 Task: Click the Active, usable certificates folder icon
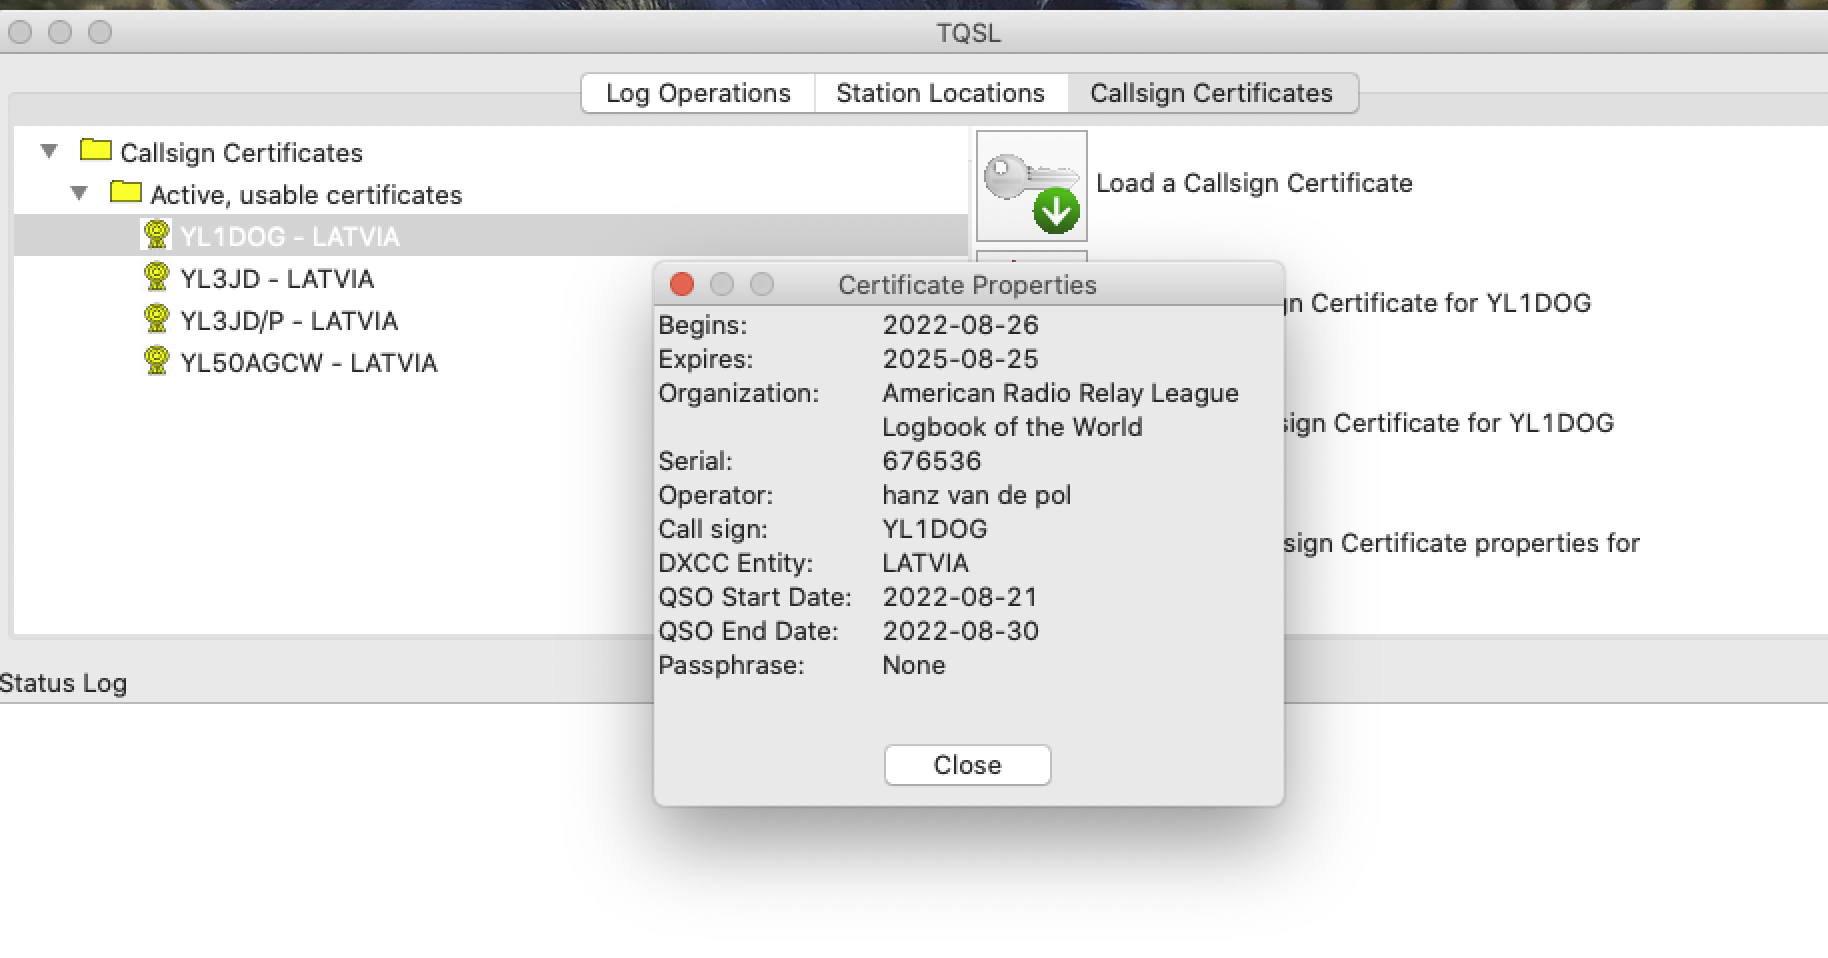pyautogui.click(x=125, y=192)
